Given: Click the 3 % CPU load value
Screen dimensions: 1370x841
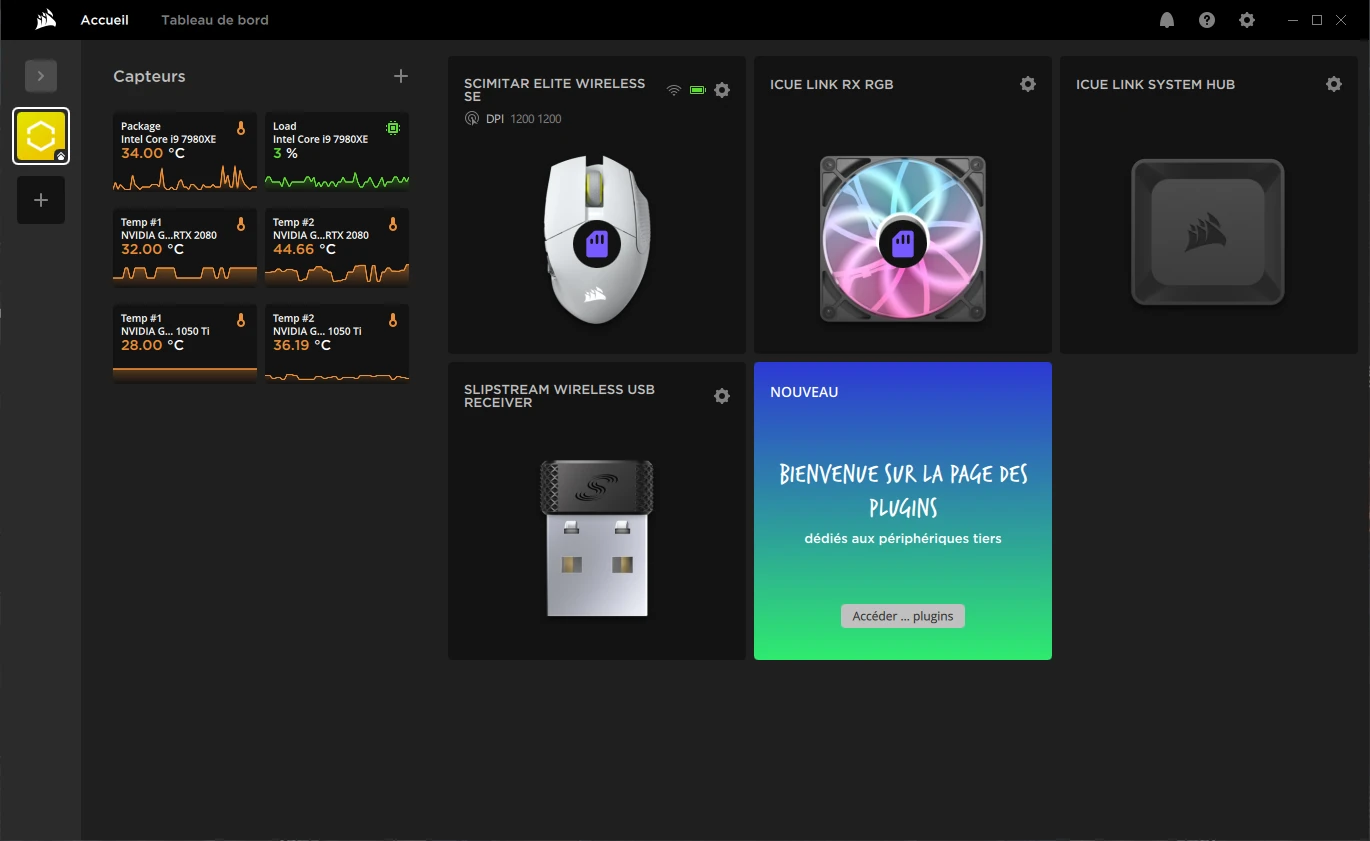Looking at the screenshot, I should (x=285, y=153).
